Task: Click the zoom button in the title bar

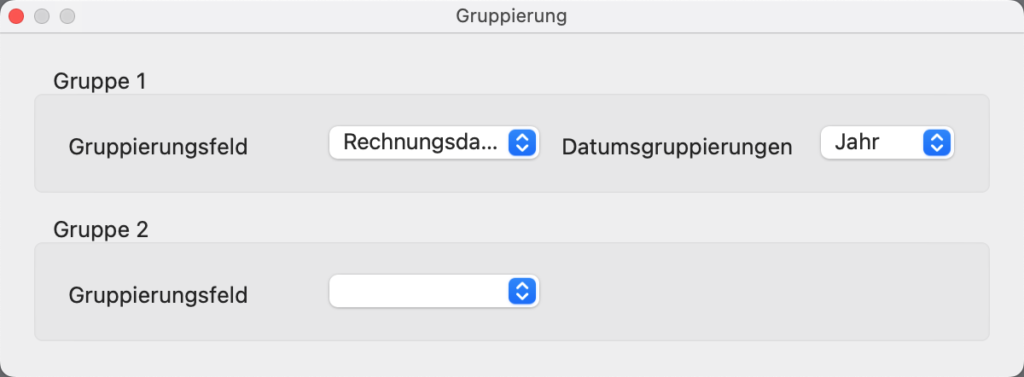Action: tap(67, 16)
